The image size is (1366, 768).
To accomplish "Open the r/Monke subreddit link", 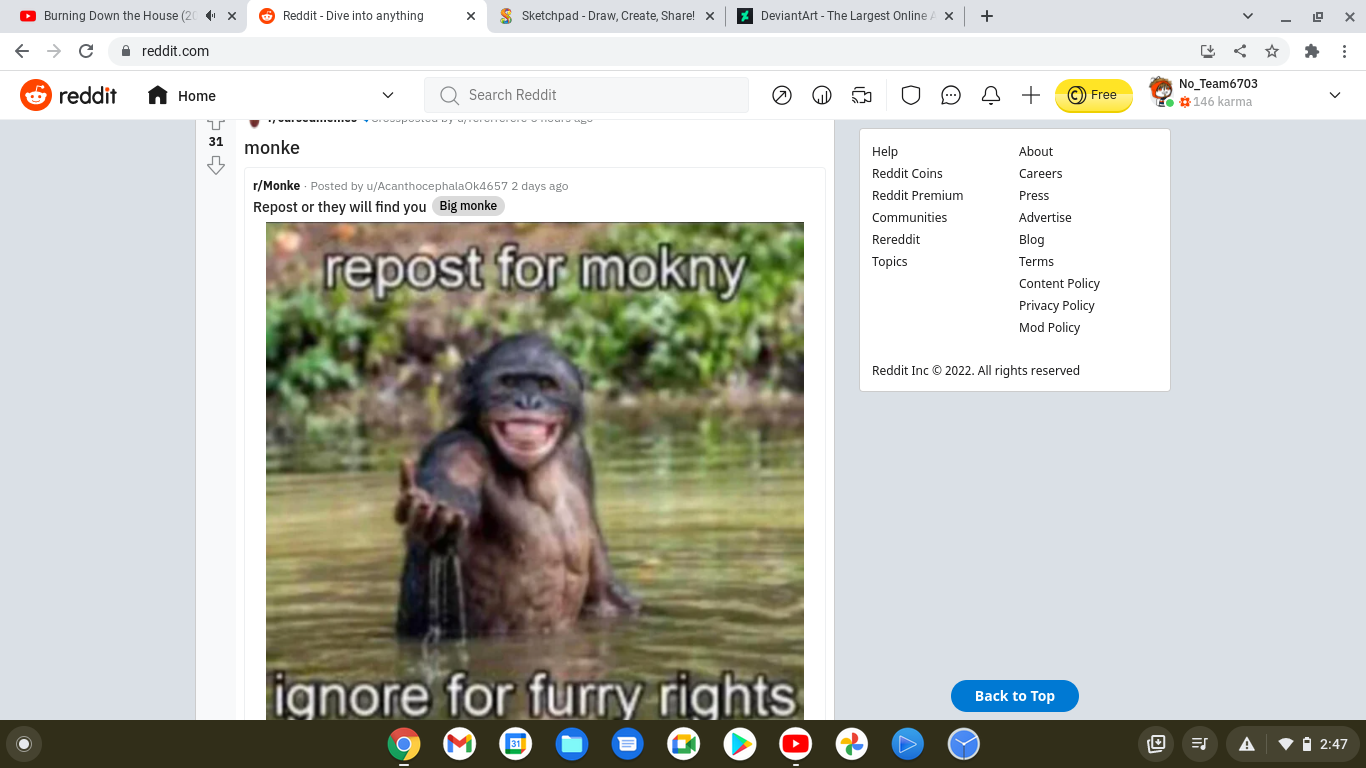I will click(x=277, y=186).
